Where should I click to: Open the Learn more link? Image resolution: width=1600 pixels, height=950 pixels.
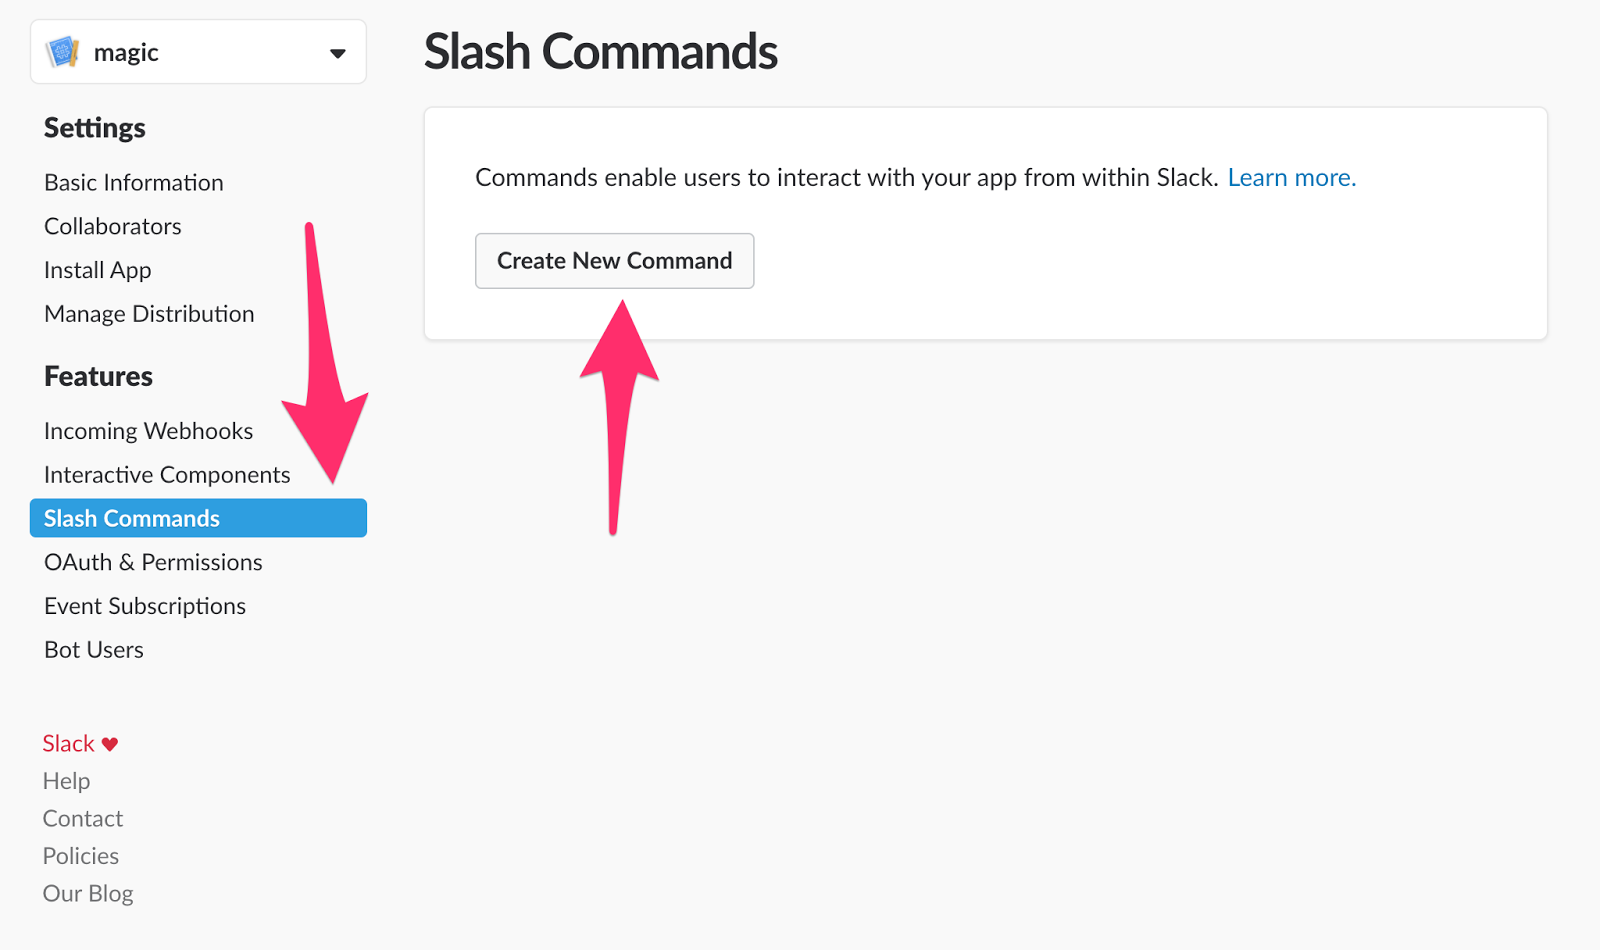[x=1291, y=177]
